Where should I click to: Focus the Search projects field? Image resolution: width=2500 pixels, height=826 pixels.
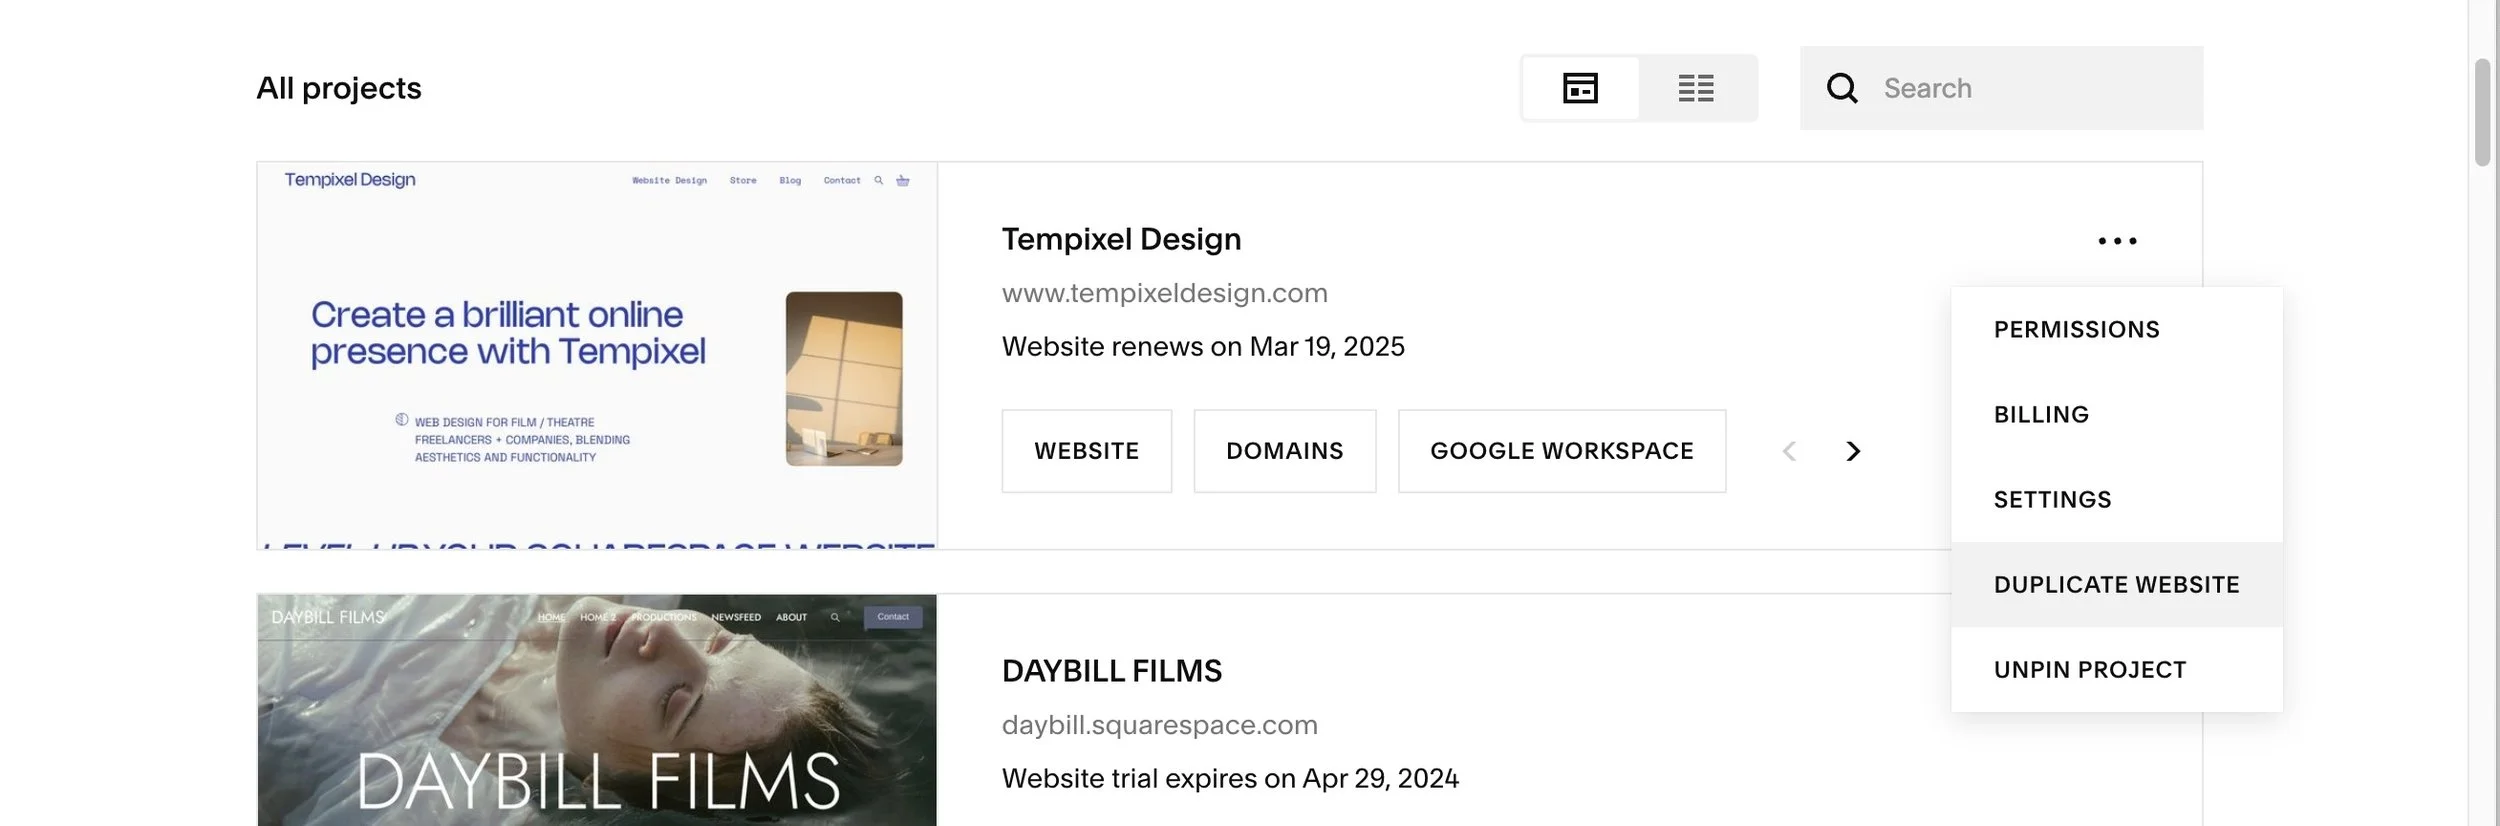coord(2001,88)
